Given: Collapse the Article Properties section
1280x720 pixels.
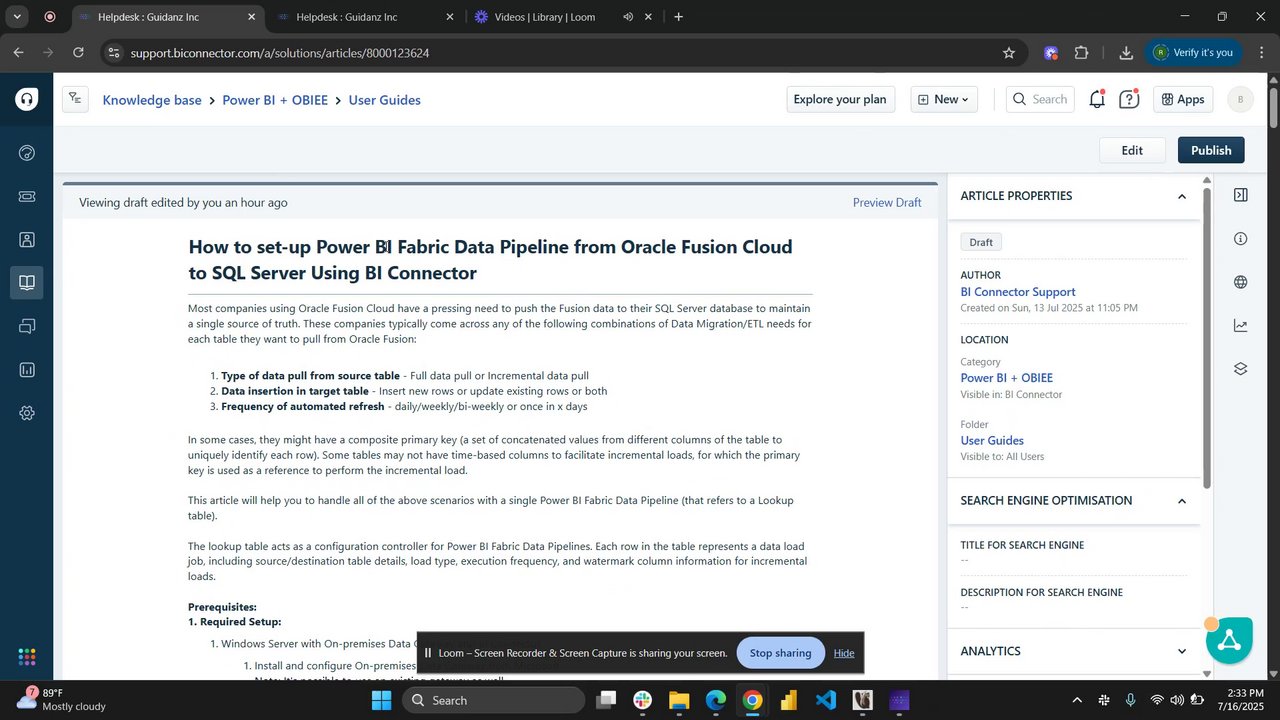Looking at the screenshot, I should tap(1181, 196).
